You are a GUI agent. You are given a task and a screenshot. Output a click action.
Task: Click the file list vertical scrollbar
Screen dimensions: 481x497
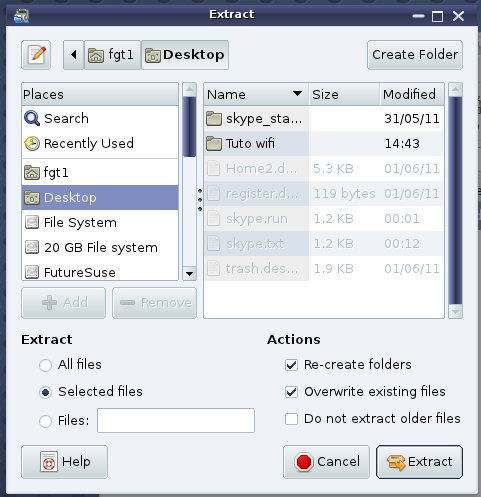click(x=455, y=201)
